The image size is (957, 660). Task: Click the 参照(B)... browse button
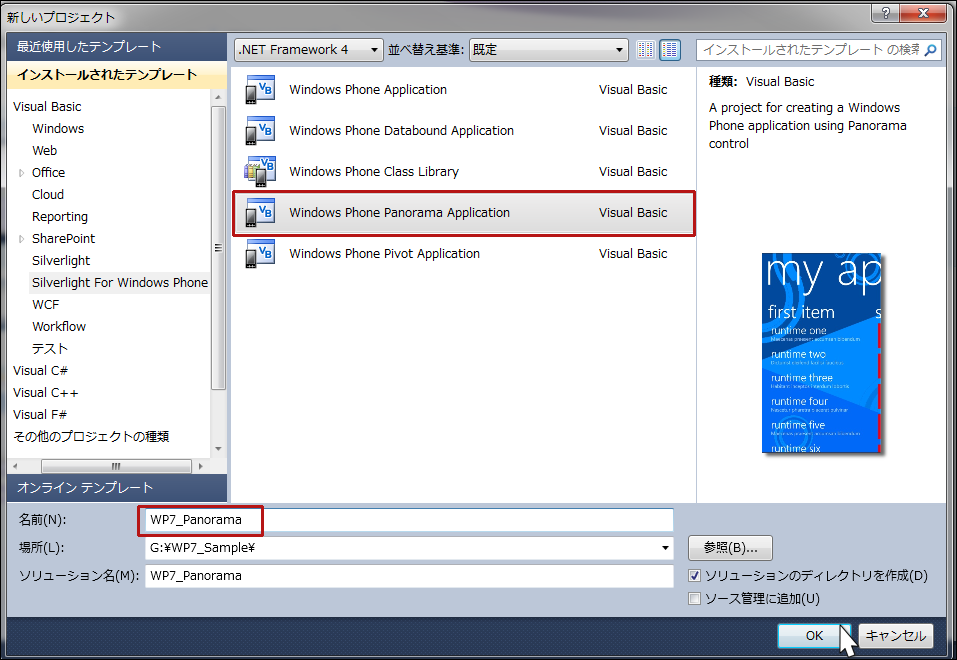(730, 548)
